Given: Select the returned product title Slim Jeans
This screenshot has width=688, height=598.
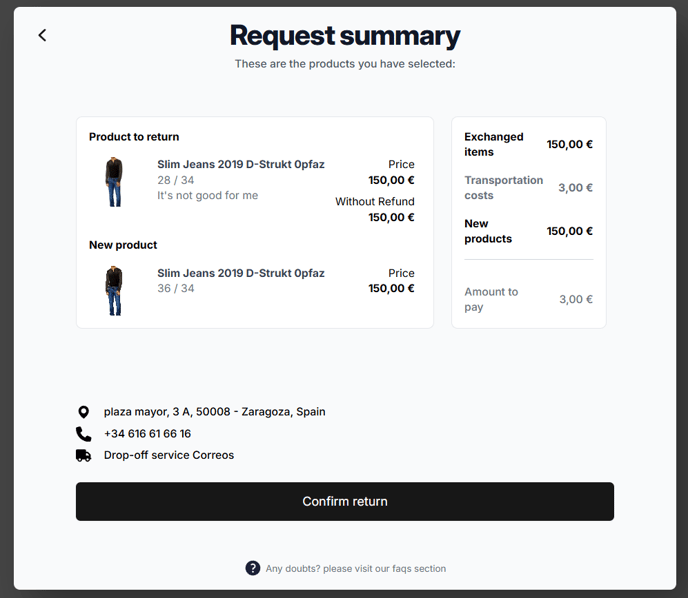Looking at the screenshot, I should tap(241, 164).
